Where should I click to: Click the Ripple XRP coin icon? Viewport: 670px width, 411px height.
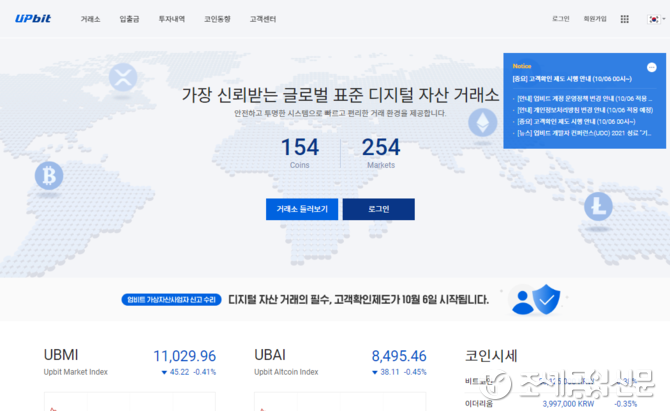coord(123,76)
